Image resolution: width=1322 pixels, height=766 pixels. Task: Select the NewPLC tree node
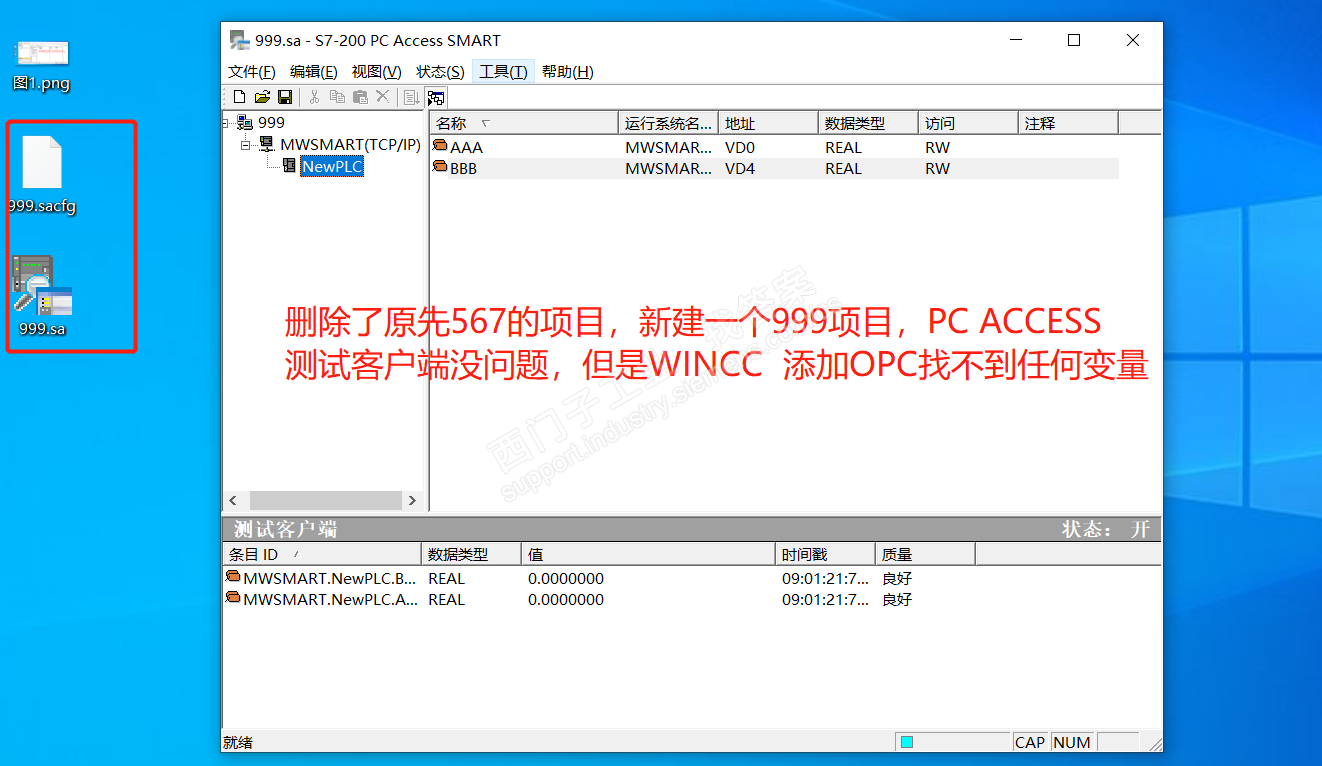(x=332, y=167)
